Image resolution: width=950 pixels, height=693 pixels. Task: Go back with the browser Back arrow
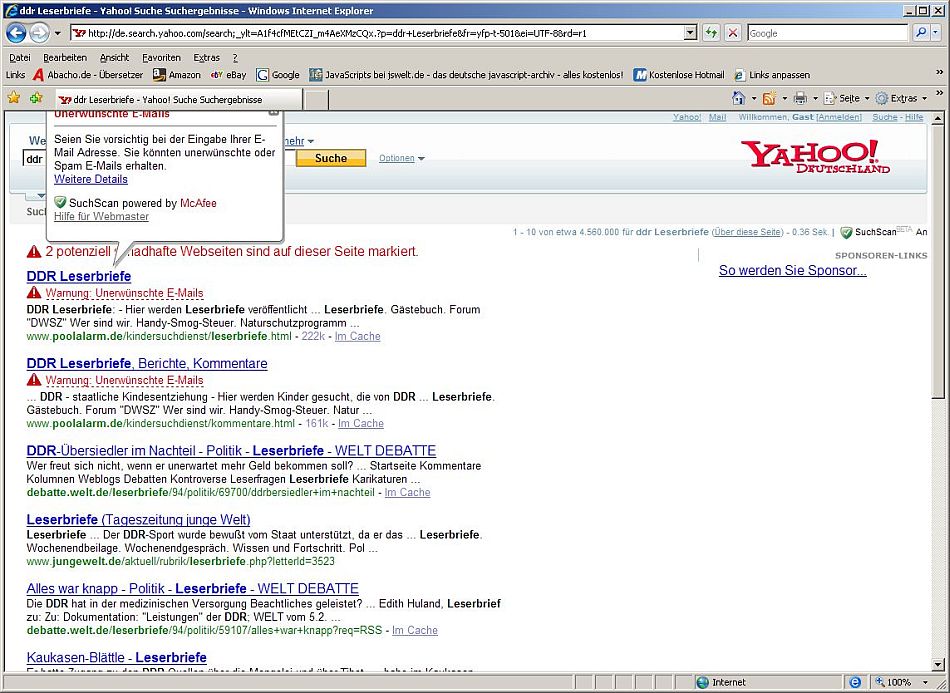pyautogui.click(x=16, y=33)
